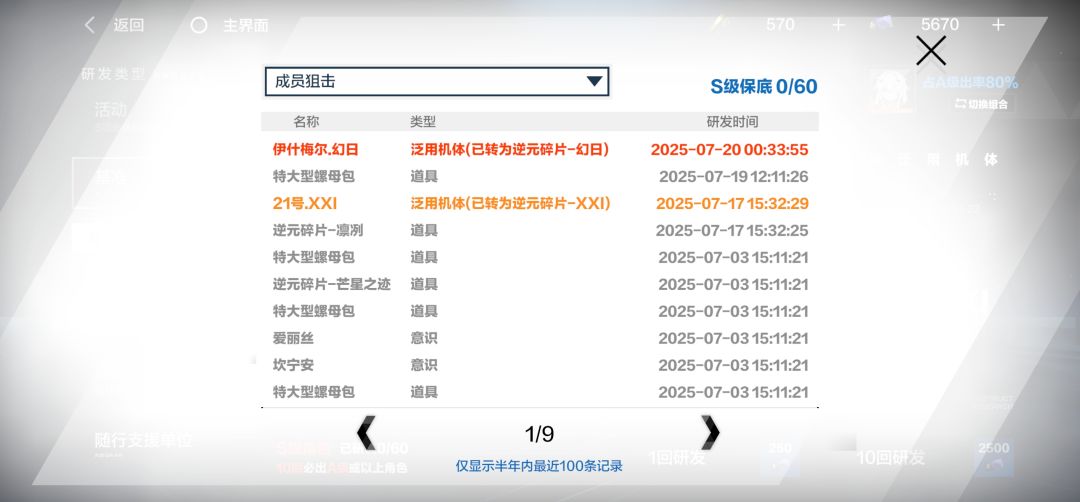Select the 爱丽丝 entry
Image resolution: width=1080 pixels, height=502 pixels.
[x=293, y=338]
